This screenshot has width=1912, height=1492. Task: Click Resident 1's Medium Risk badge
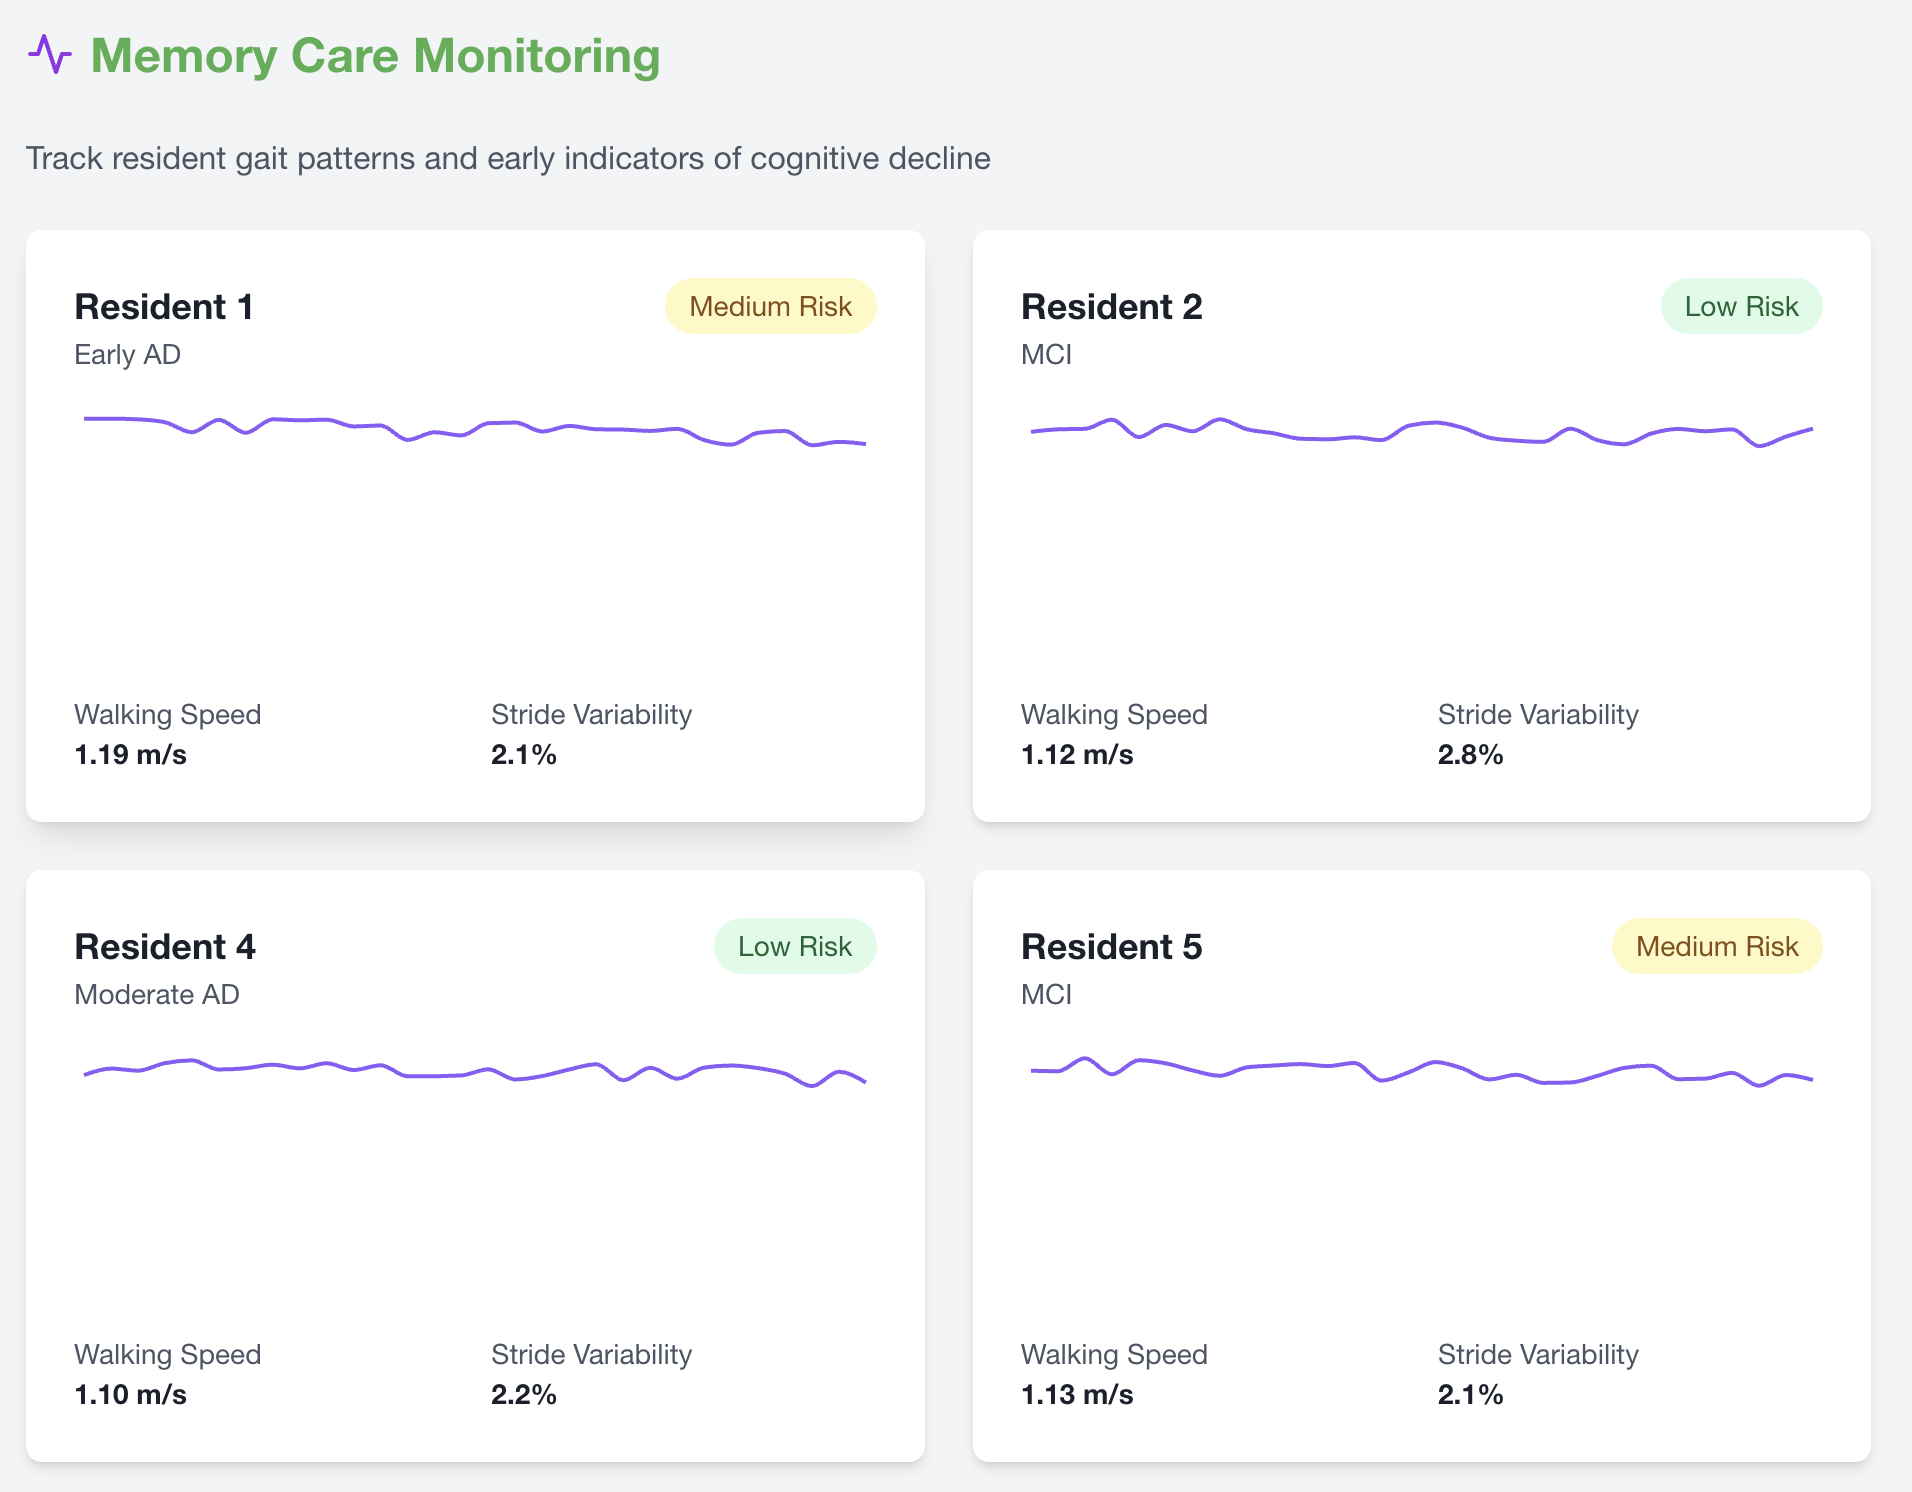[770, 306]
